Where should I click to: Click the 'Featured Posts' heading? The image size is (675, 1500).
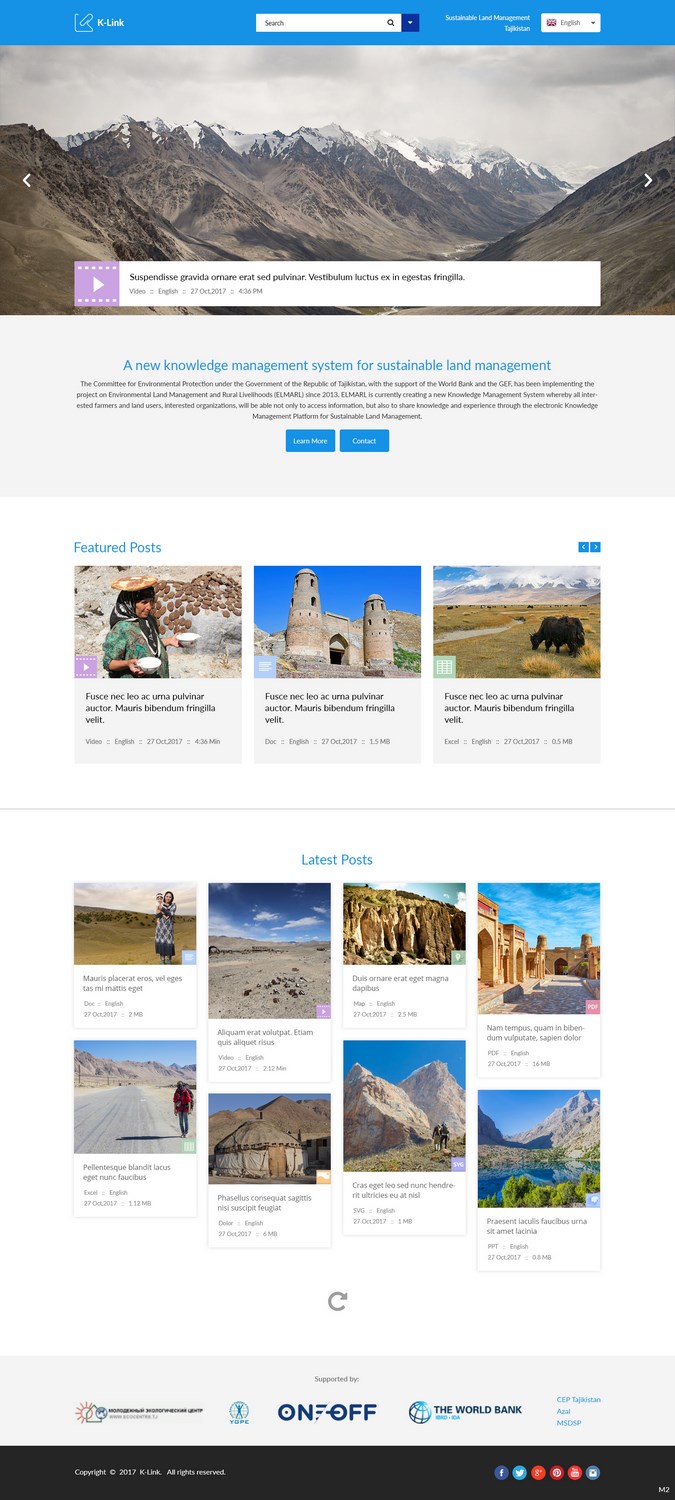tap(117, 547)
